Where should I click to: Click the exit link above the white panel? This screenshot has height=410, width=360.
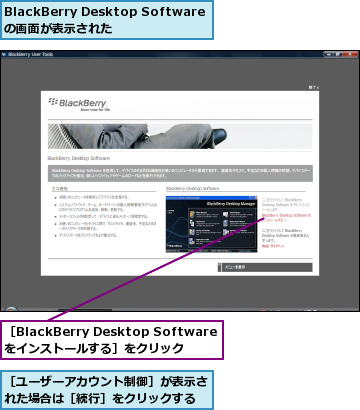click(x=314, y=87)
